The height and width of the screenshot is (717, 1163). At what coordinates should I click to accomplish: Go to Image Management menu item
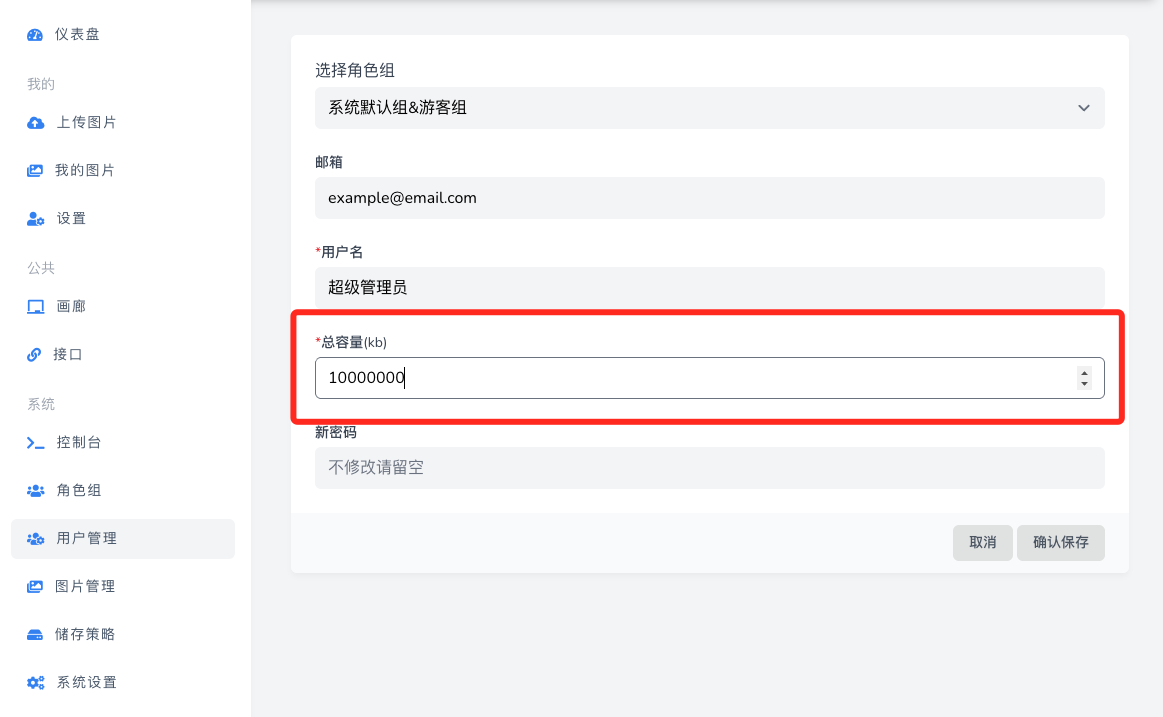coord(85,587)
